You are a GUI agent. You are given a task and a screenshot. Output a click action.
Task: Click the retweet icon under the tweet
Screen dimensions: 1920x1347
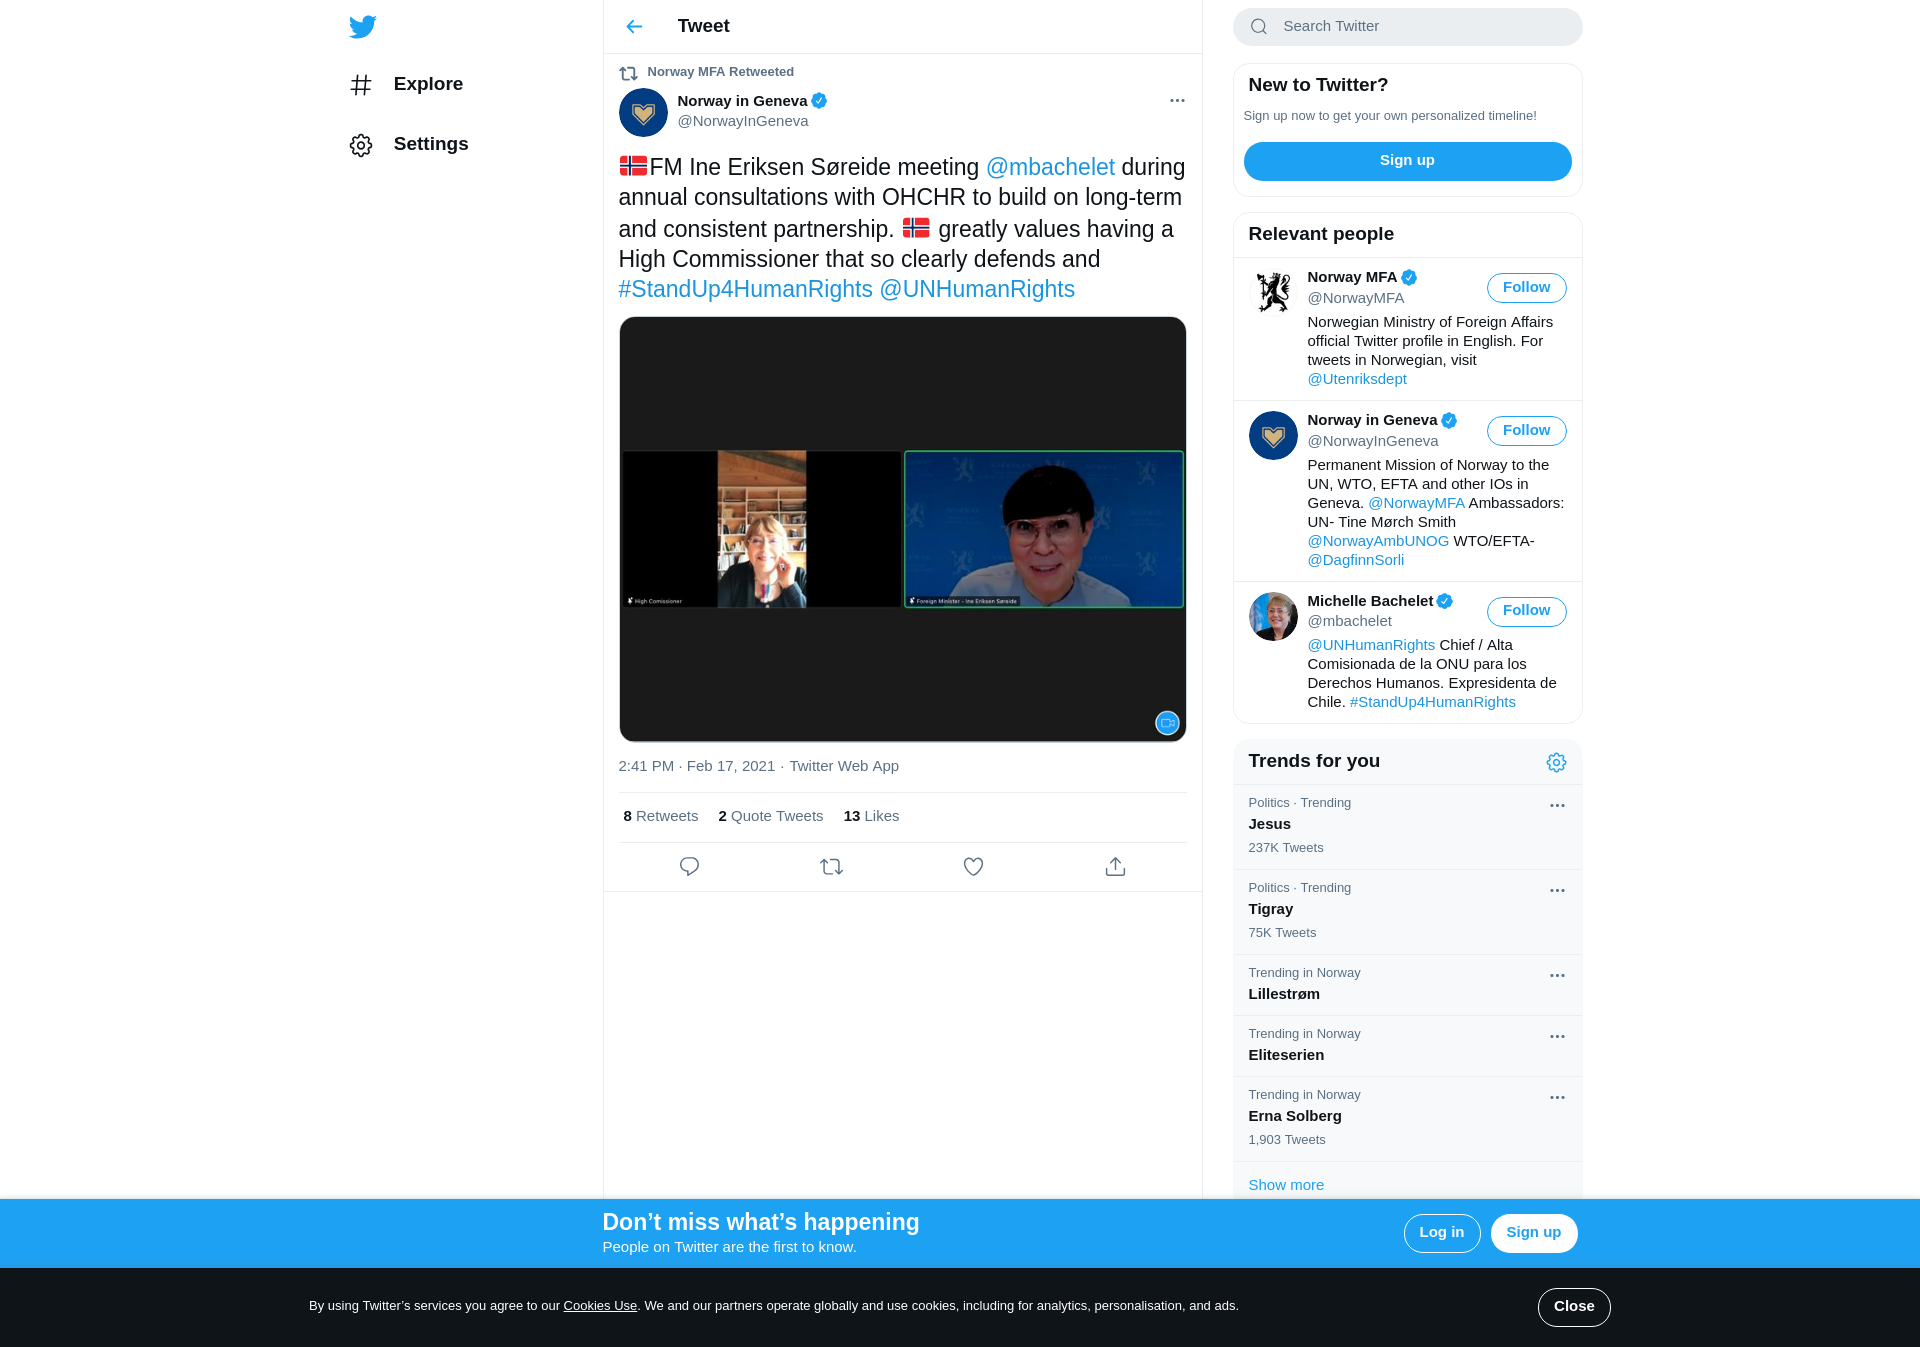coord(831,867)
